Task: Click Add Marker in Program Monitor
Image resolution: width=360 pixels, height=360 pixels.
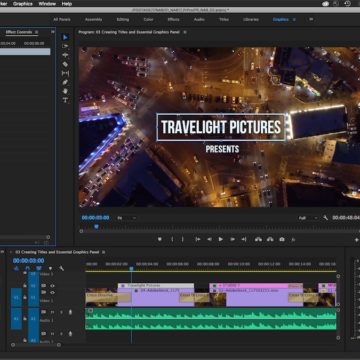Action: pyautogui.click(x=160, y=239)
